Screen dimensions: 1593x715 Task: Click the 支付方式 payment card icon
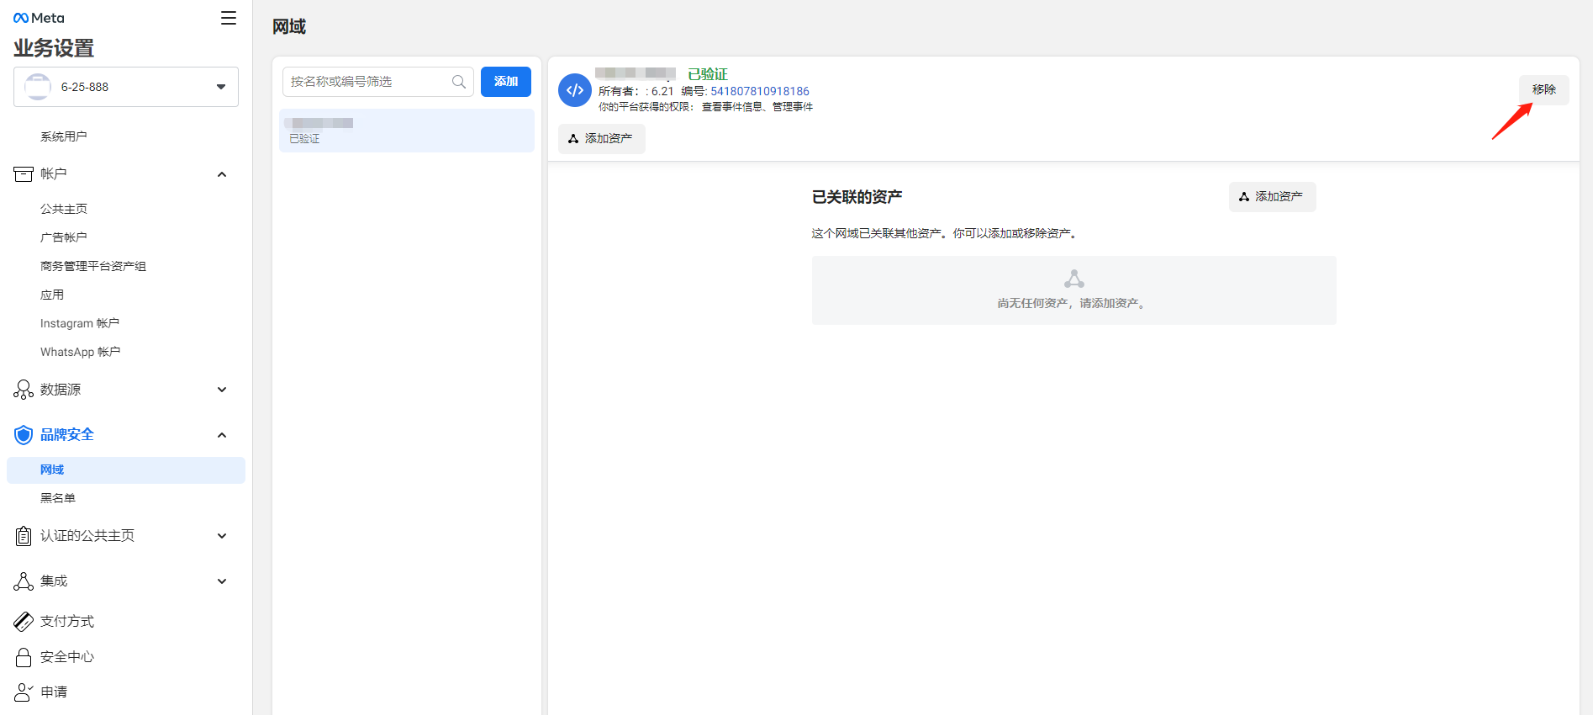(23, 622)
